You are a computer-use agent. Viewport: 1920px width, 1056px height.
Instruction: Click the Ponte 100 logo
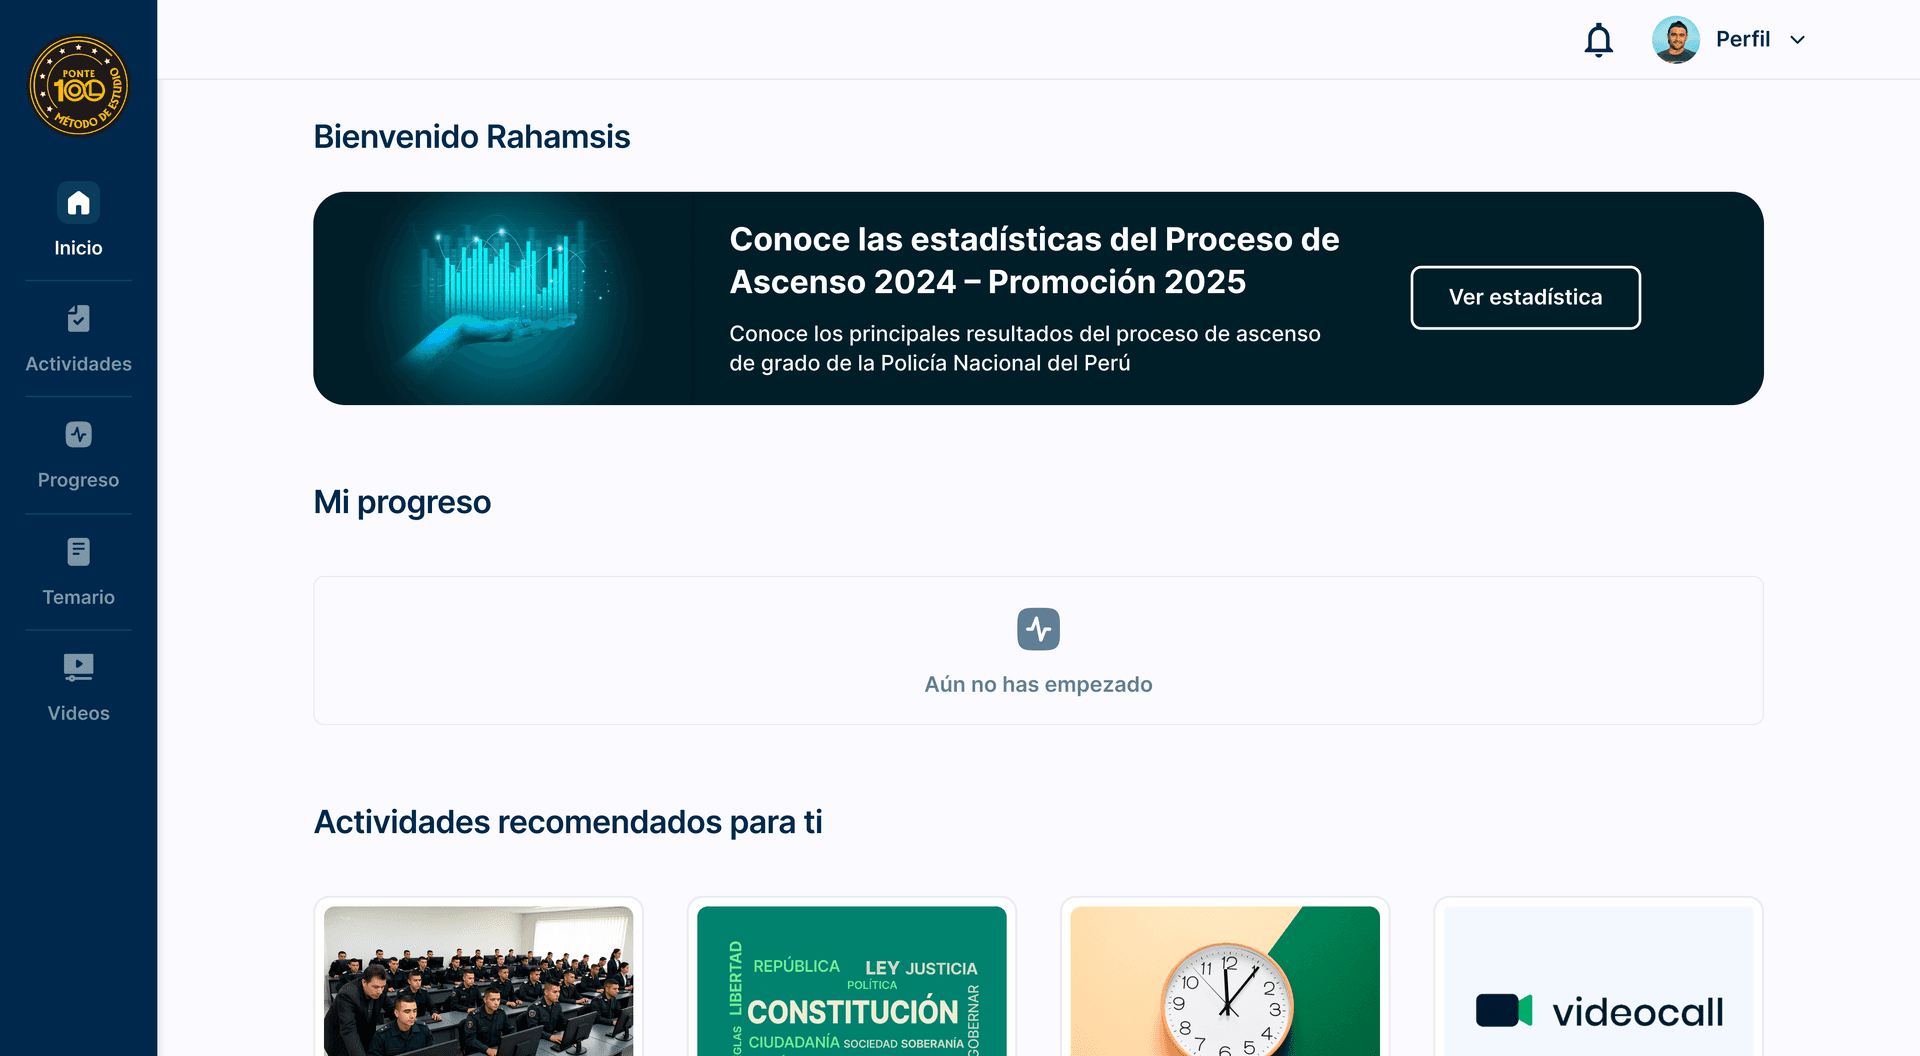(x=78, y=85)
